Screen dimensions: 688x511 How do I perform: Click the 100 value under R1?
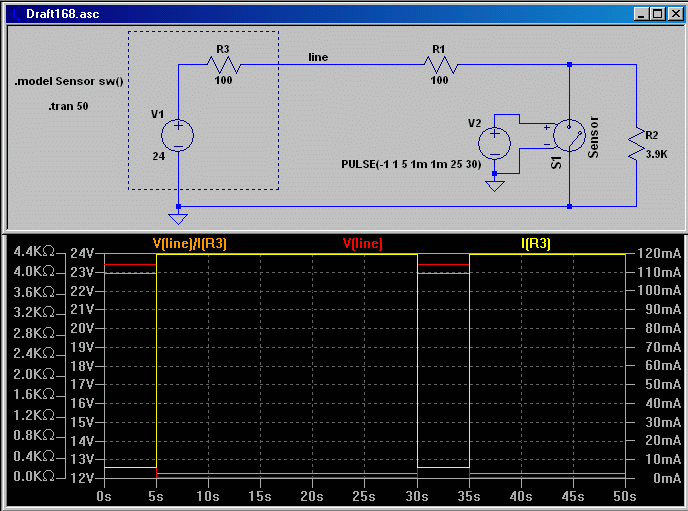click(x=439, y=80)
